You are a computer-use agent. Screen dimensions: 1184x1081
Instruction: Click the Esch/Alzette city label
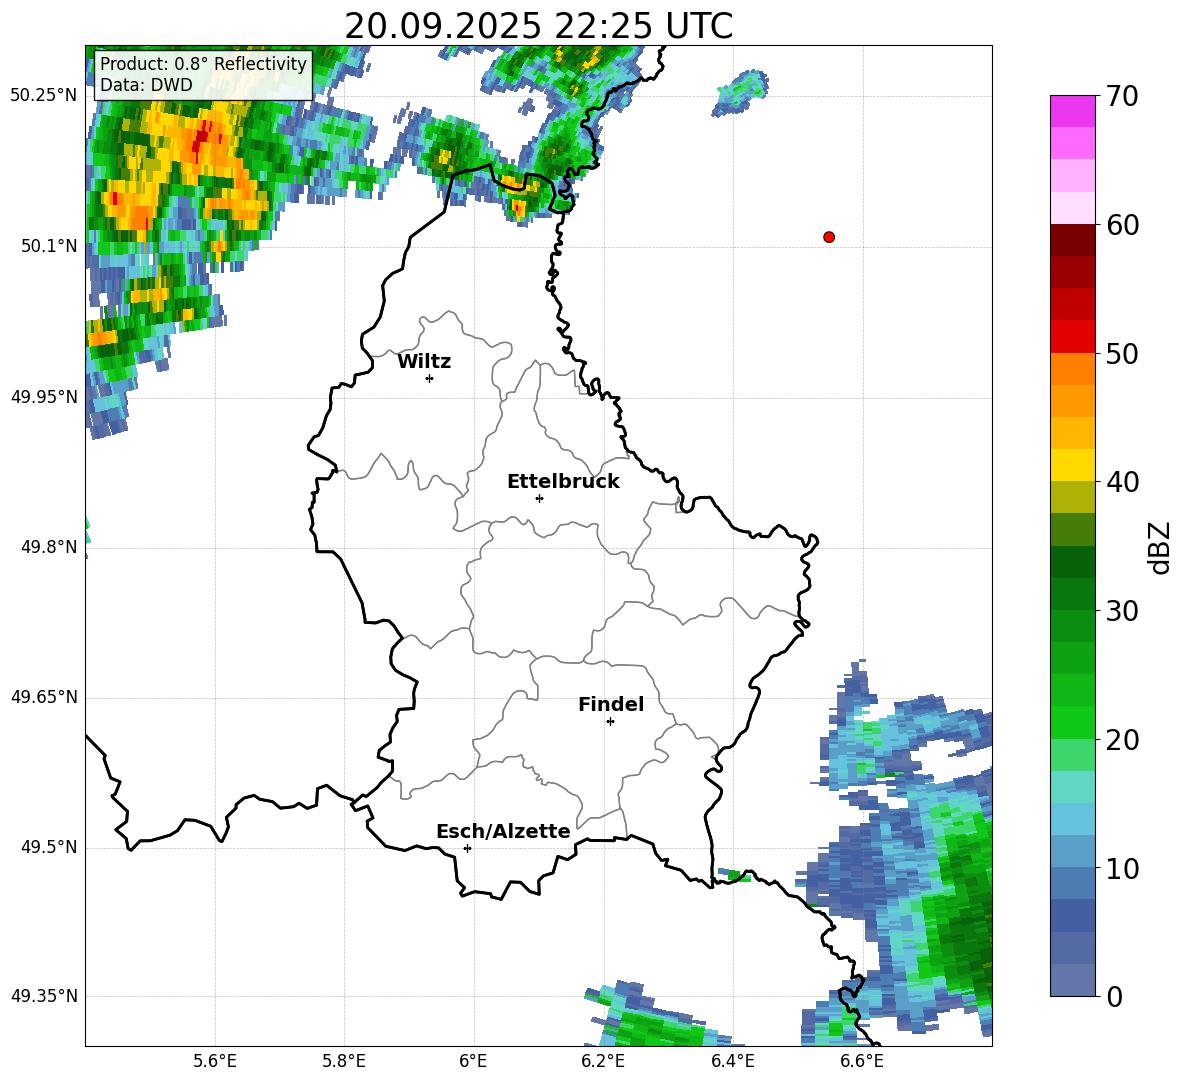click(x=503, y=831)
